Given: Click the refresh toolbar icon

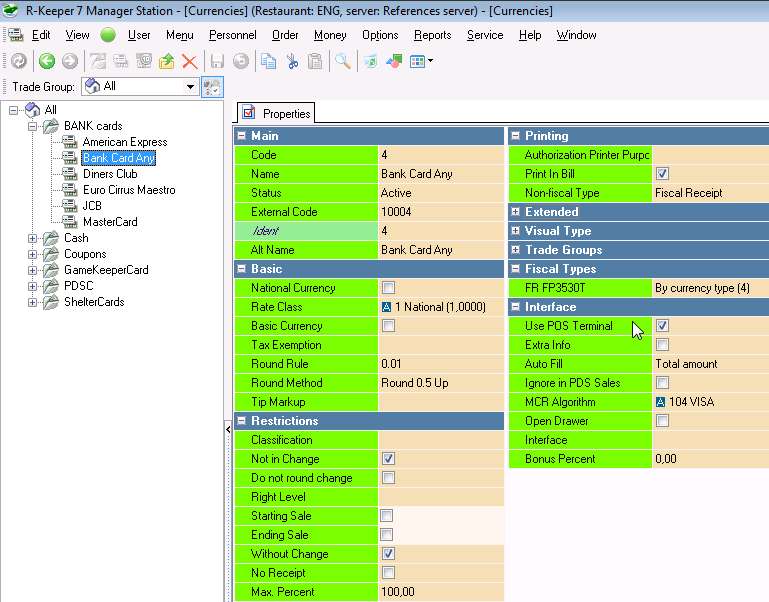Looking at the screenshot, I should click(19, 61).
